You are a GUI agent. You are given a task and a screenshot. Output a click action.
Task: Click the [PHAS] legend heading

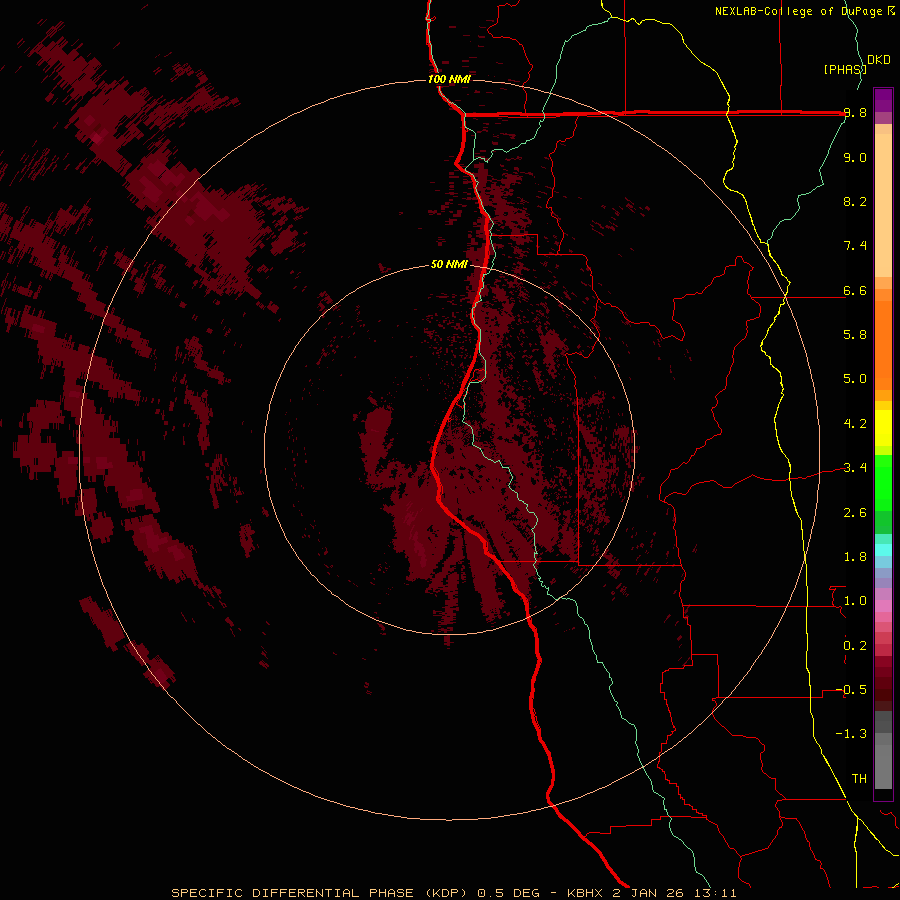point(844,69)
